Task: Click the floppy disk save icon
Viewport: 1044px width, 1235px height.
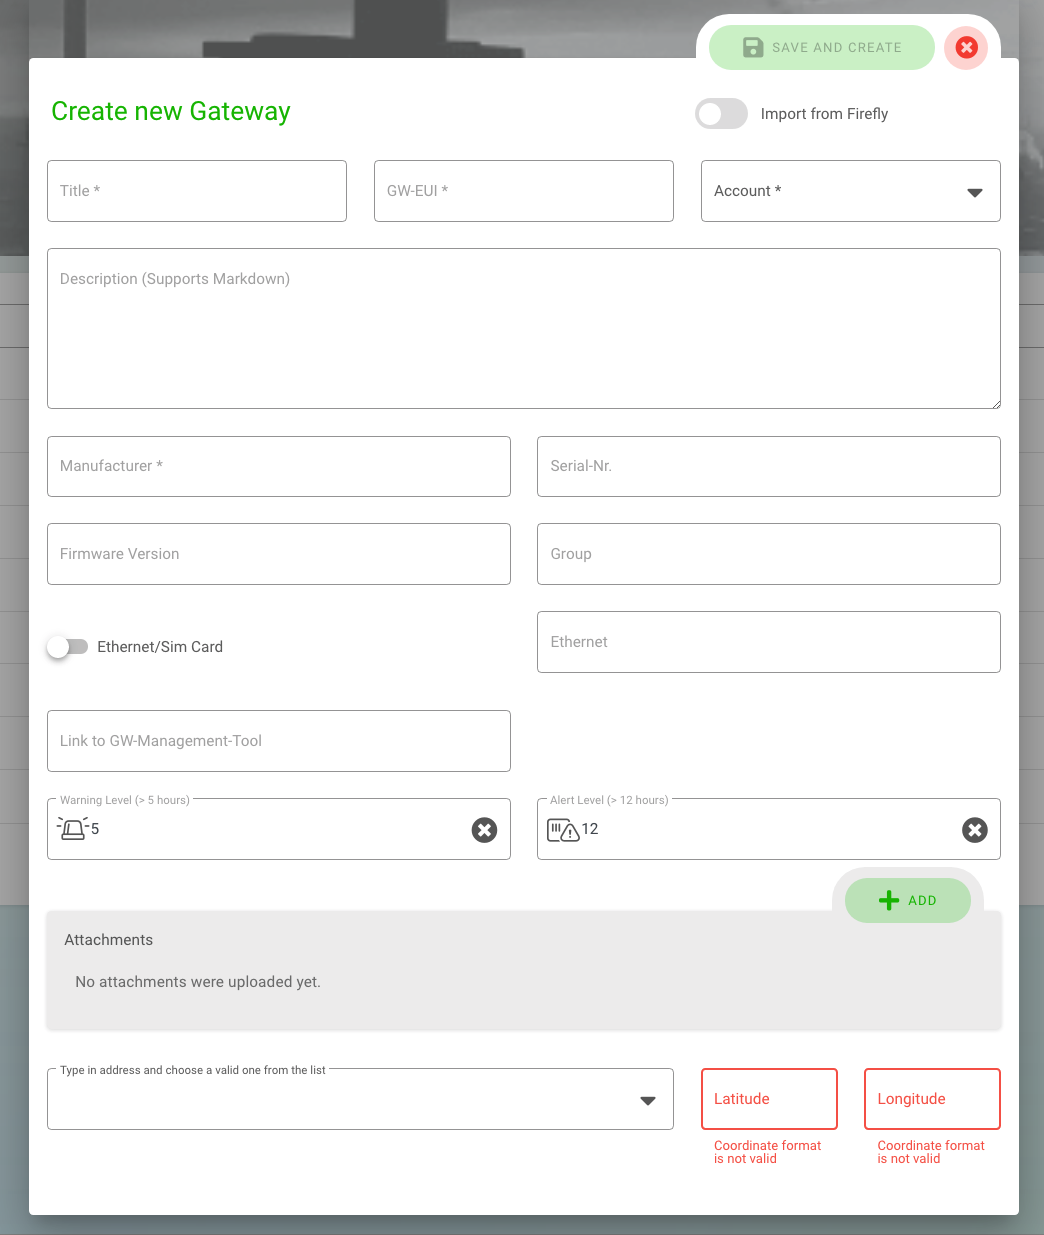Action: point(753,47)
